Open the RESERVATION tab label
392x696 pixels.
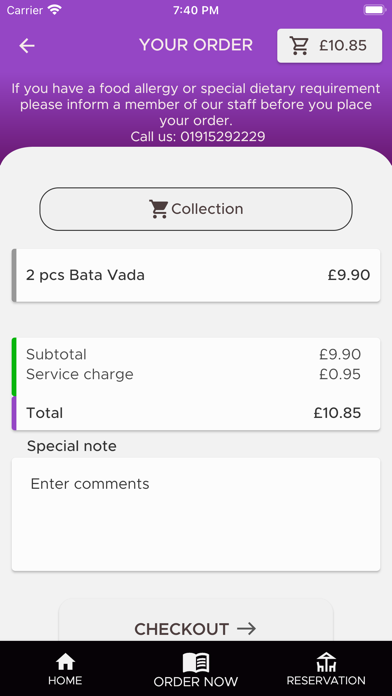pos(326,680)
